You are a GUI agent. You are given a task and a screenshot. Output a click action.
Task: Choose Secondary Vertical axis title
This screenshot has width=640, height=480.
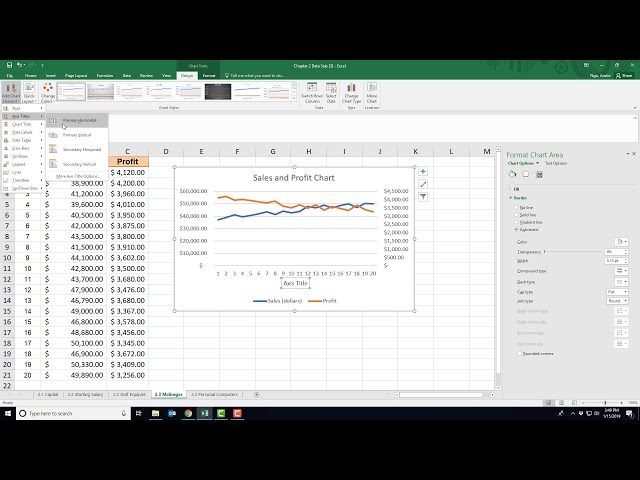point(78,164)
